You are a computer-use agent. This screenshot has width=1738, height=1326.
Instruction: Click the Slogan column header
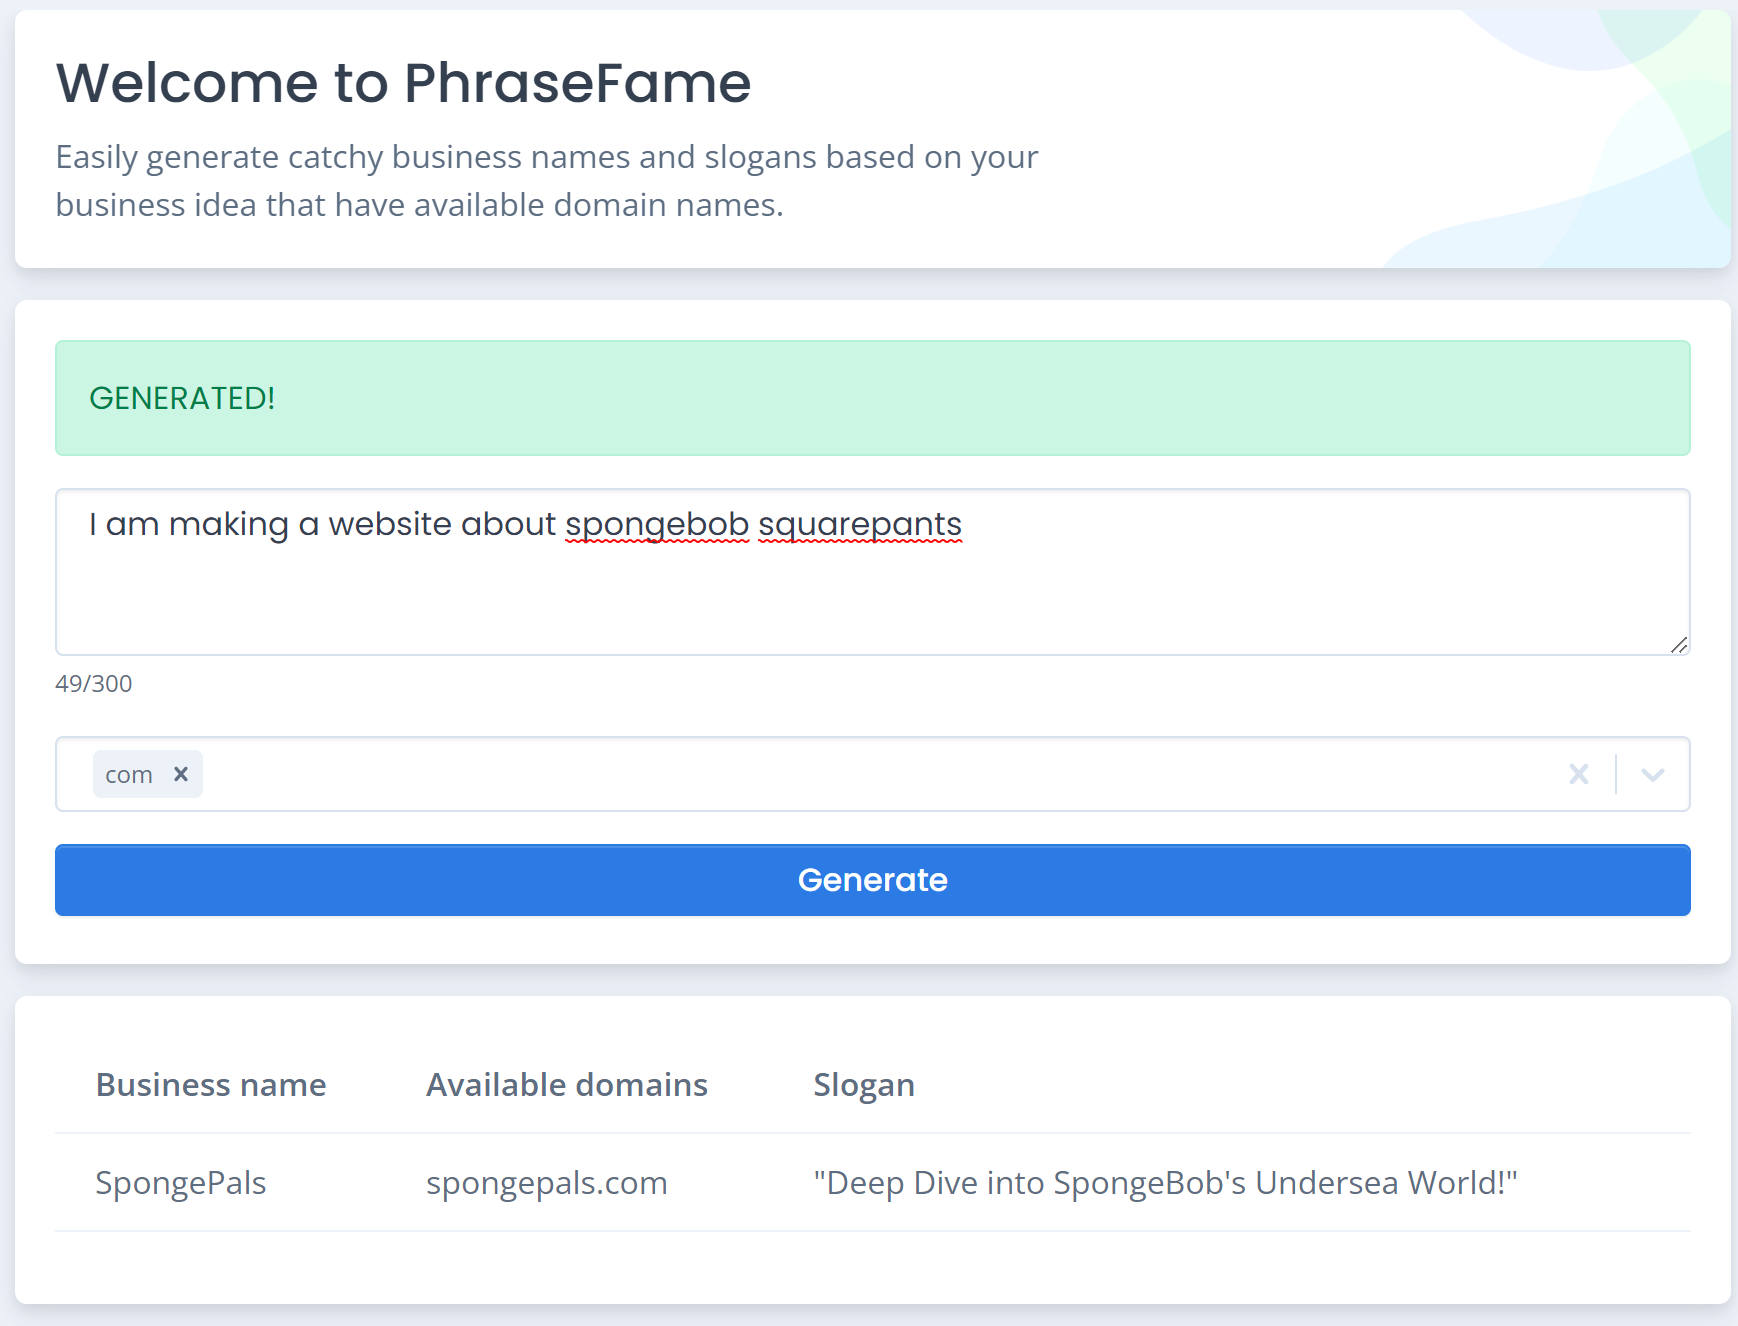coord(864,1085)
